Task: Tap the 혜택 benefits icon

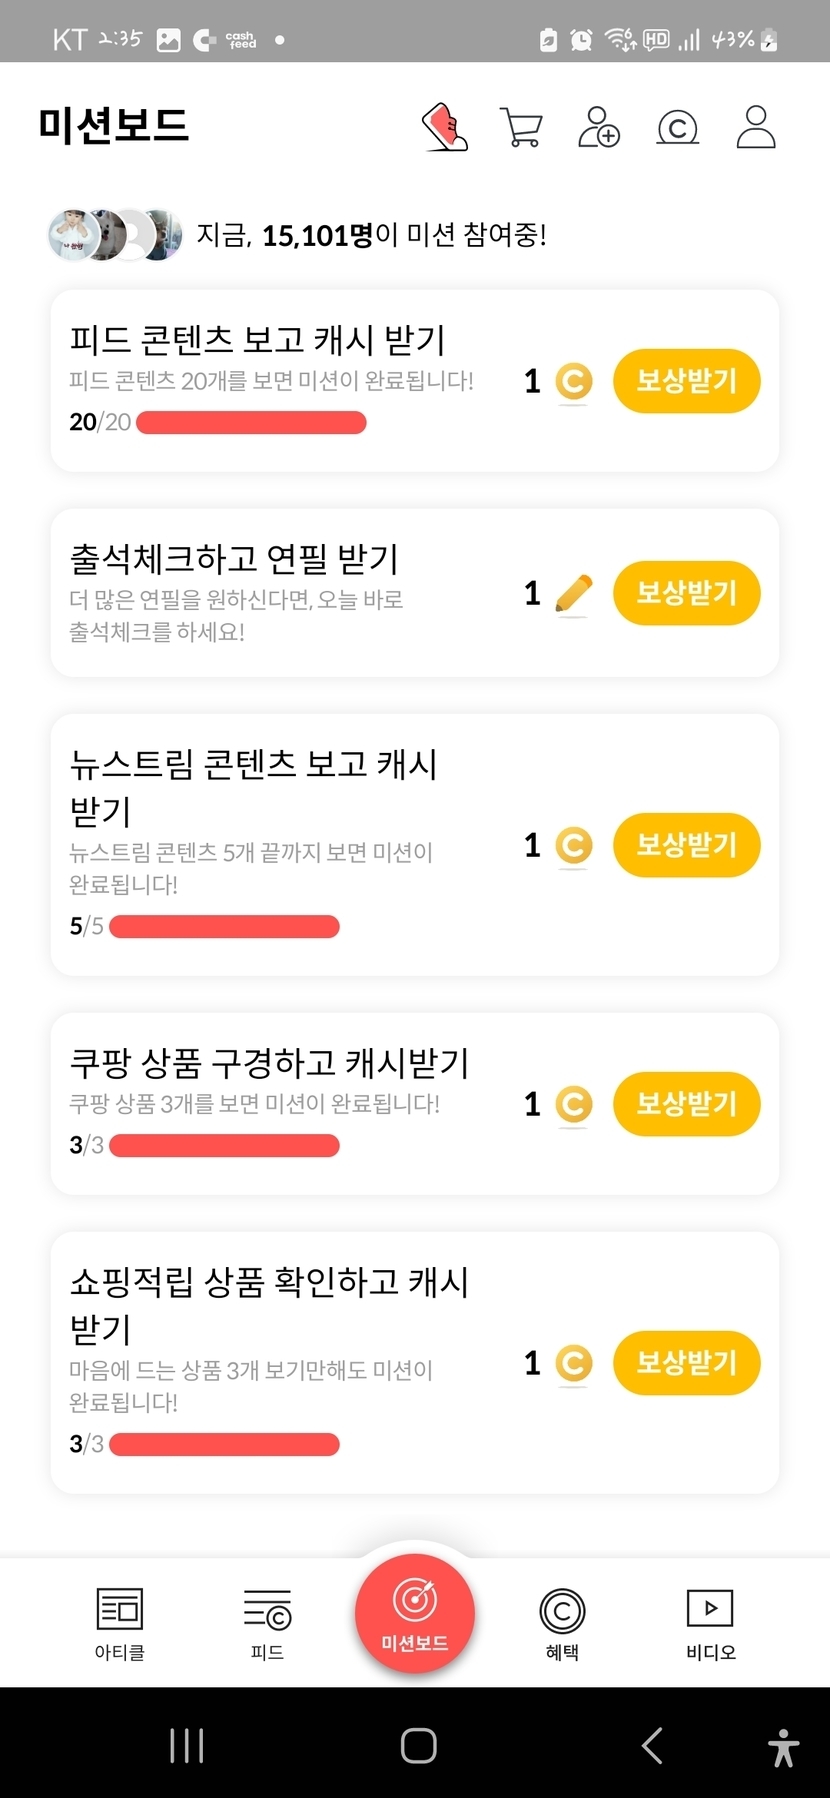Action: point(562,1610)
